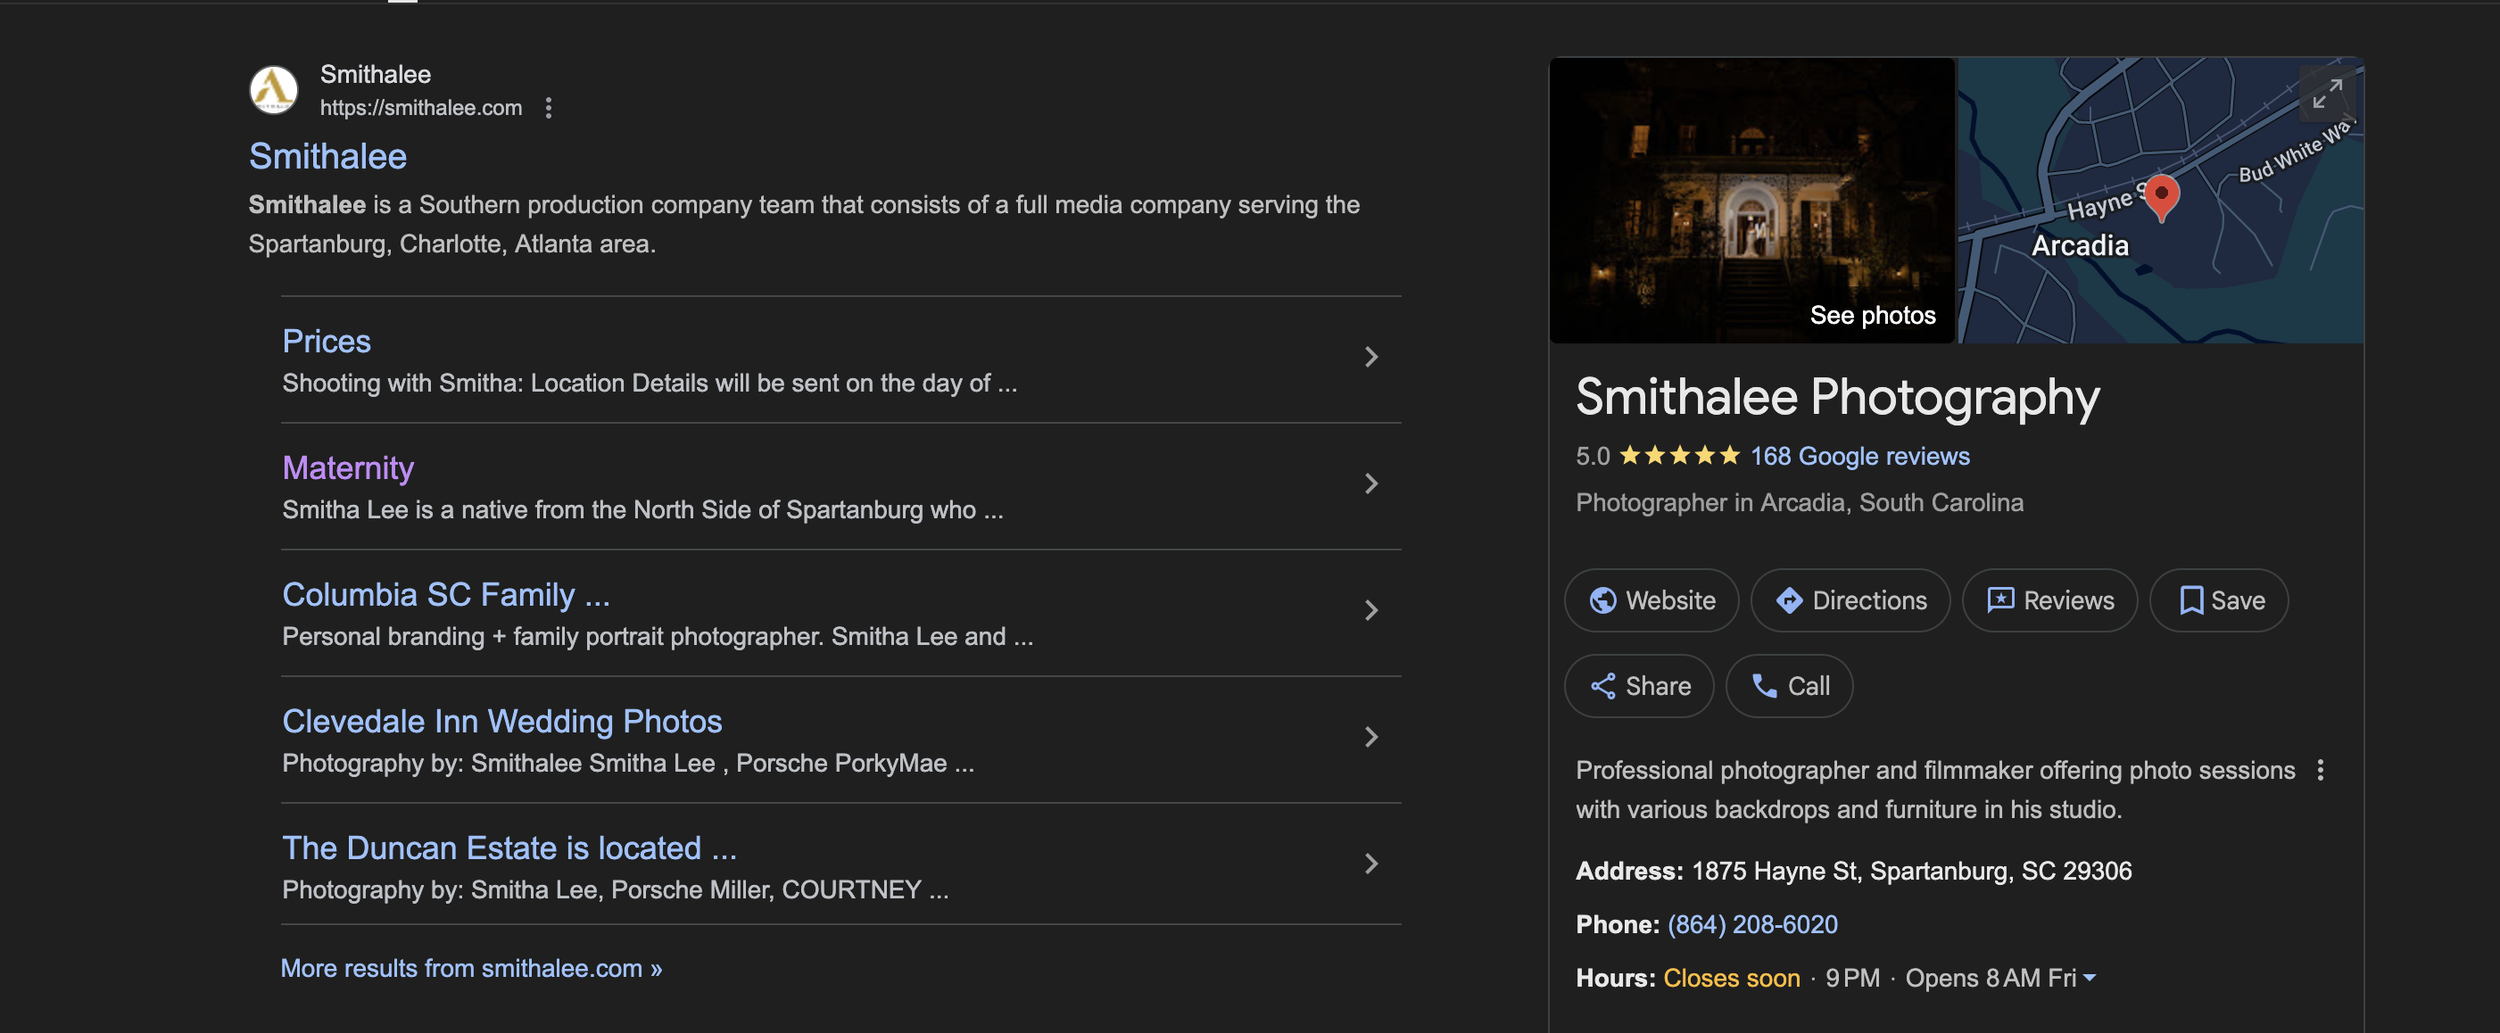Image resolution: width=2500 pixels, height=1033 pixels.
Task: Expand the Maternity sitelink chevron
Action: (1371, 484)
